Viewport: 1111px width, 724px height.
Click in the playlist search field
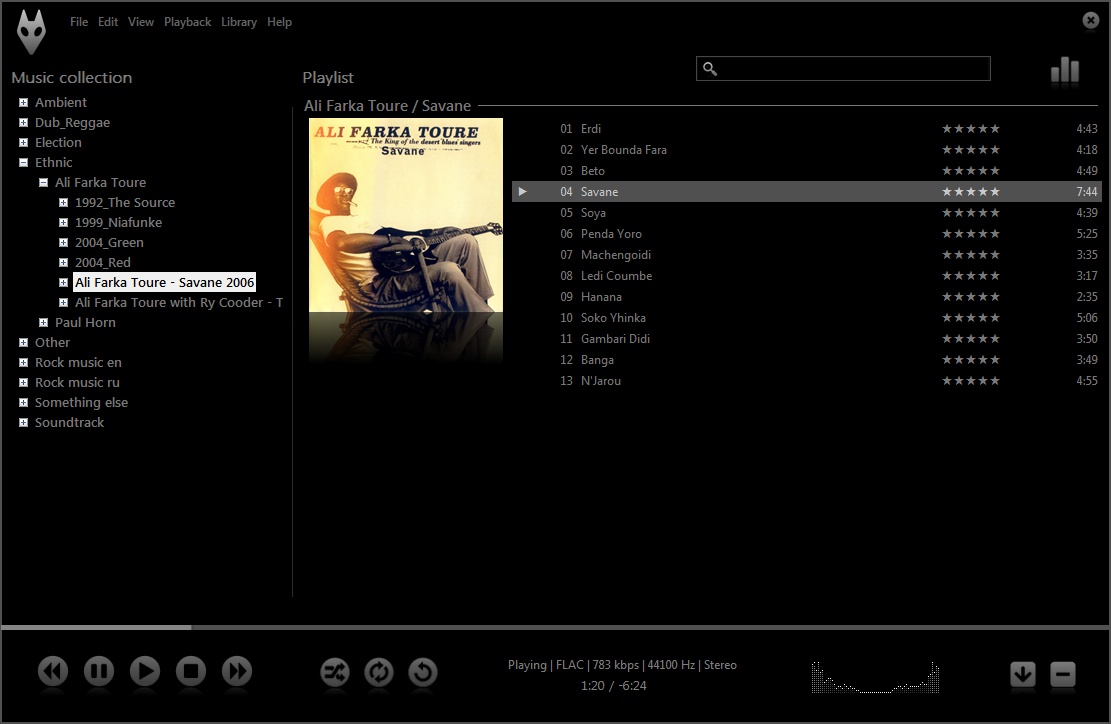coord(843,69)
